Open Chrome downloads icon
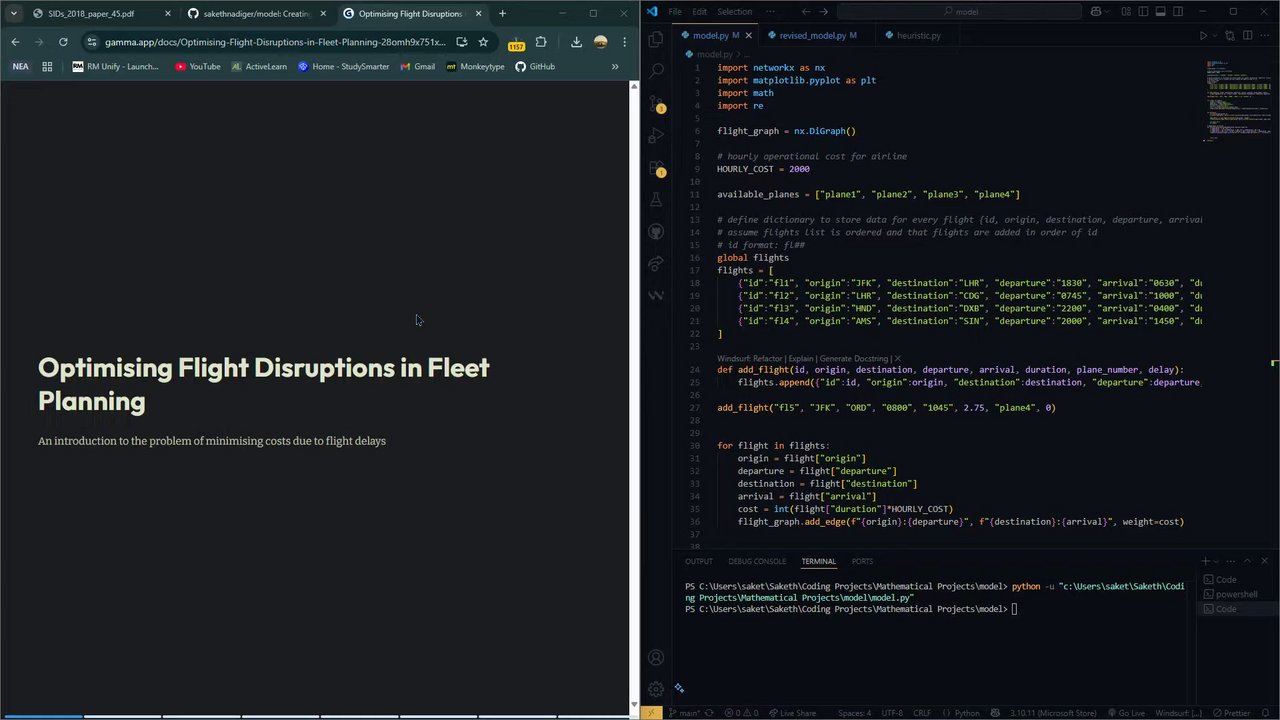1280x720 pixels. coord(576,42)
